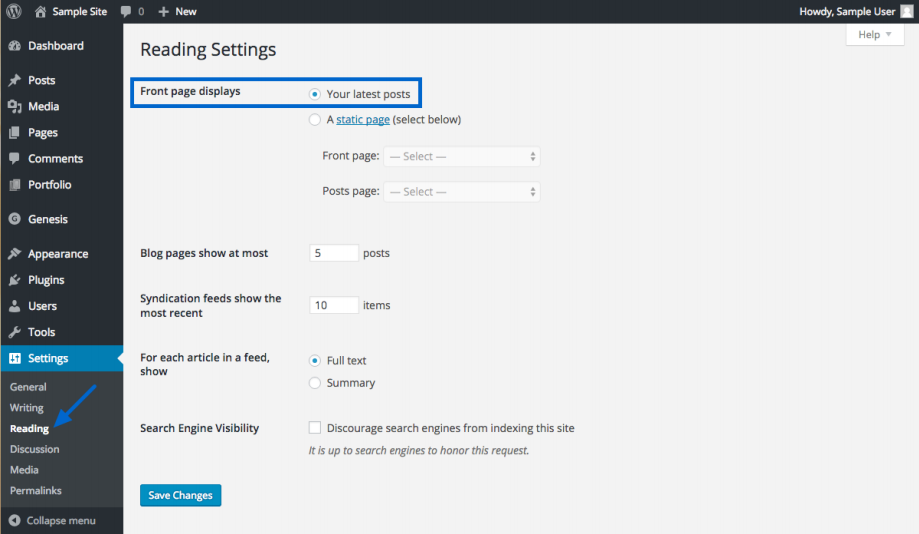Select the 'Your latest posts' radio button

click(315, 94)
